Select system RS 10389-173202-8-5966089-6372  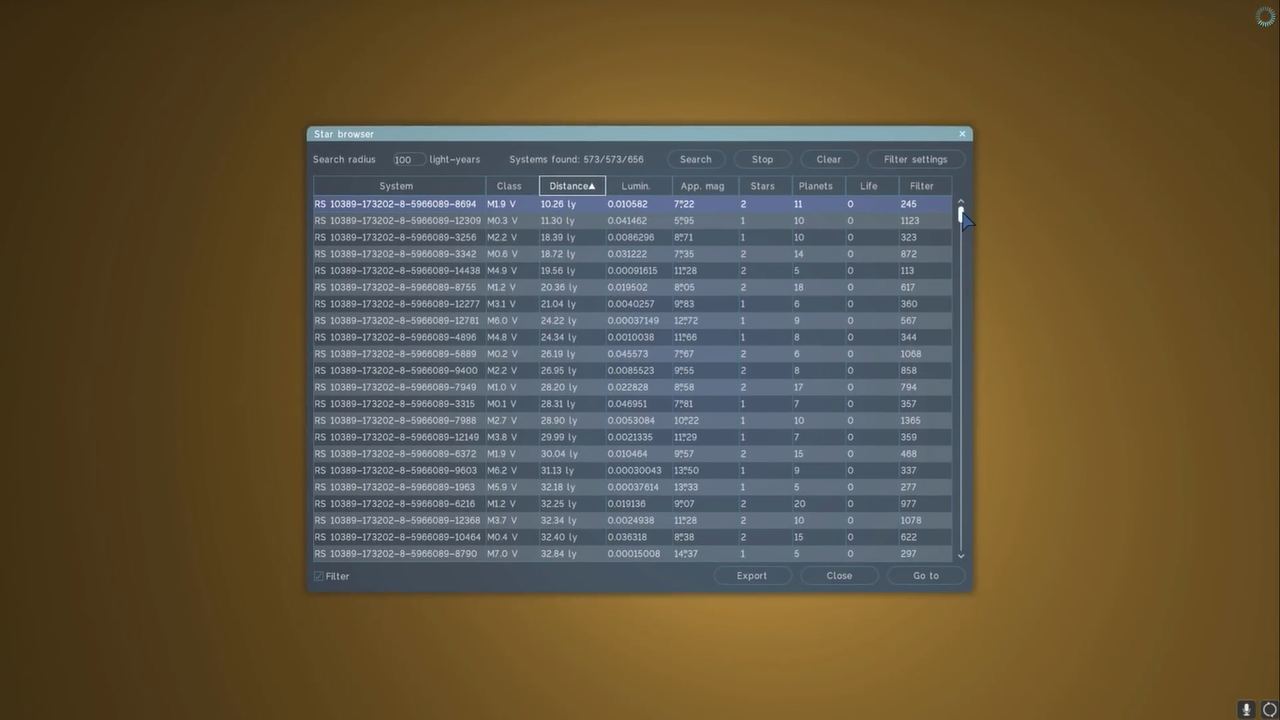coord(632,454)
